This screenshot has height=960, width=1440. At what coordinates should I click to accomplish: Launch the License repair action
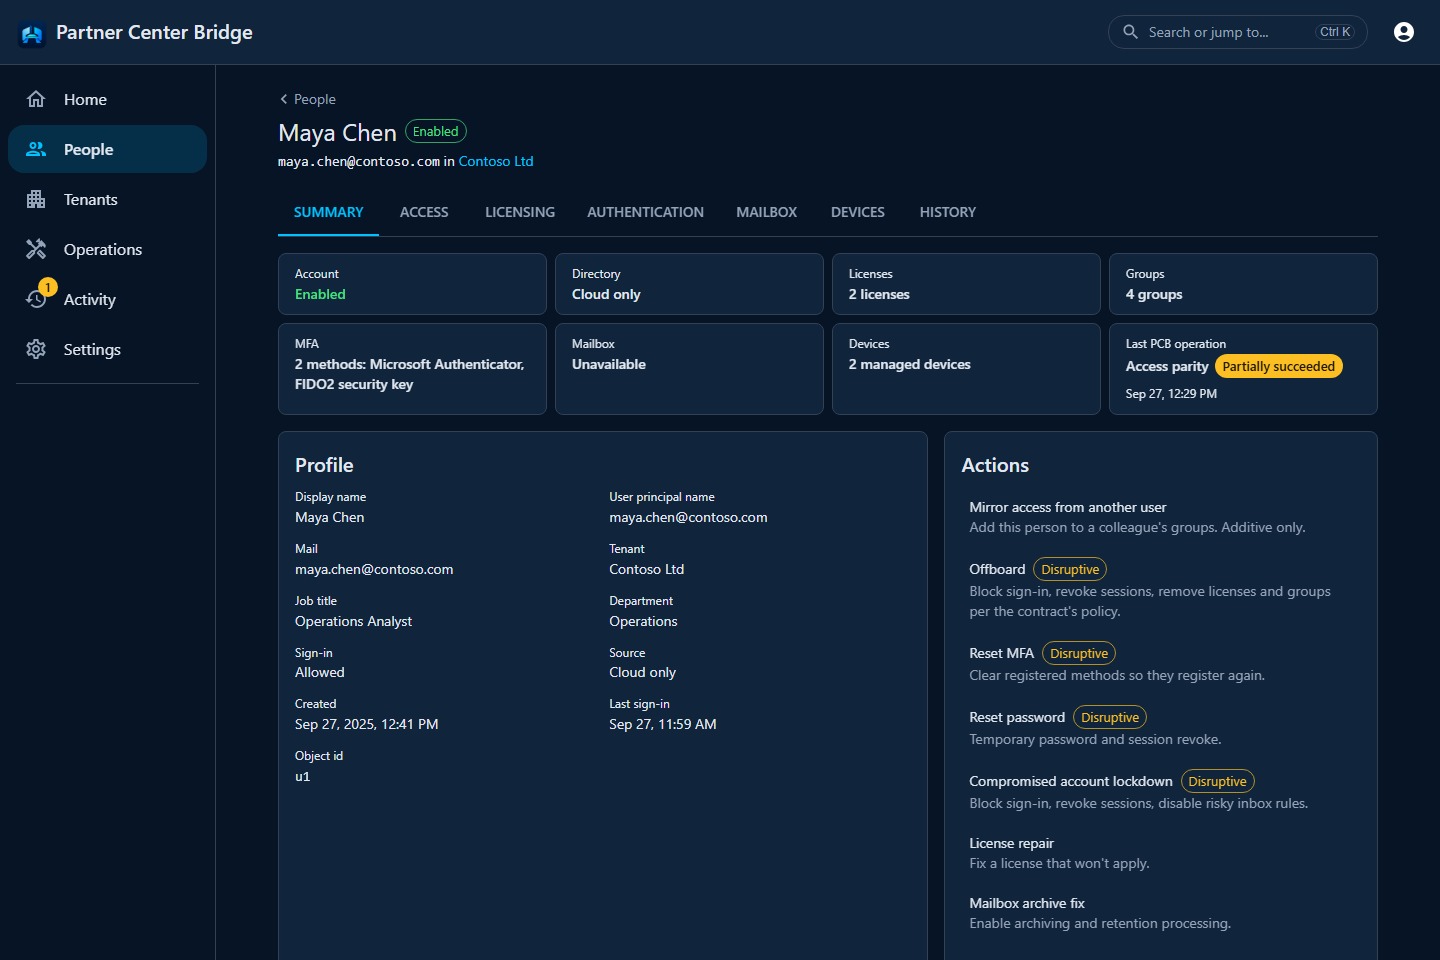click(1161, 853)
